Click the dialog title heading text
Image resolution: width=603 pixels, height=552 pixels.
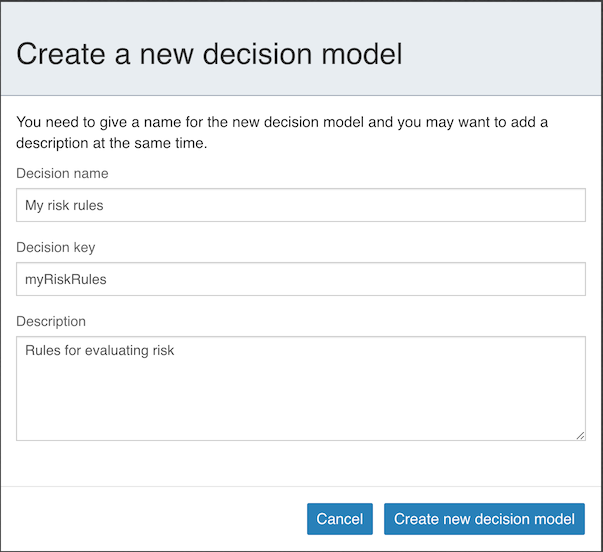209,54
